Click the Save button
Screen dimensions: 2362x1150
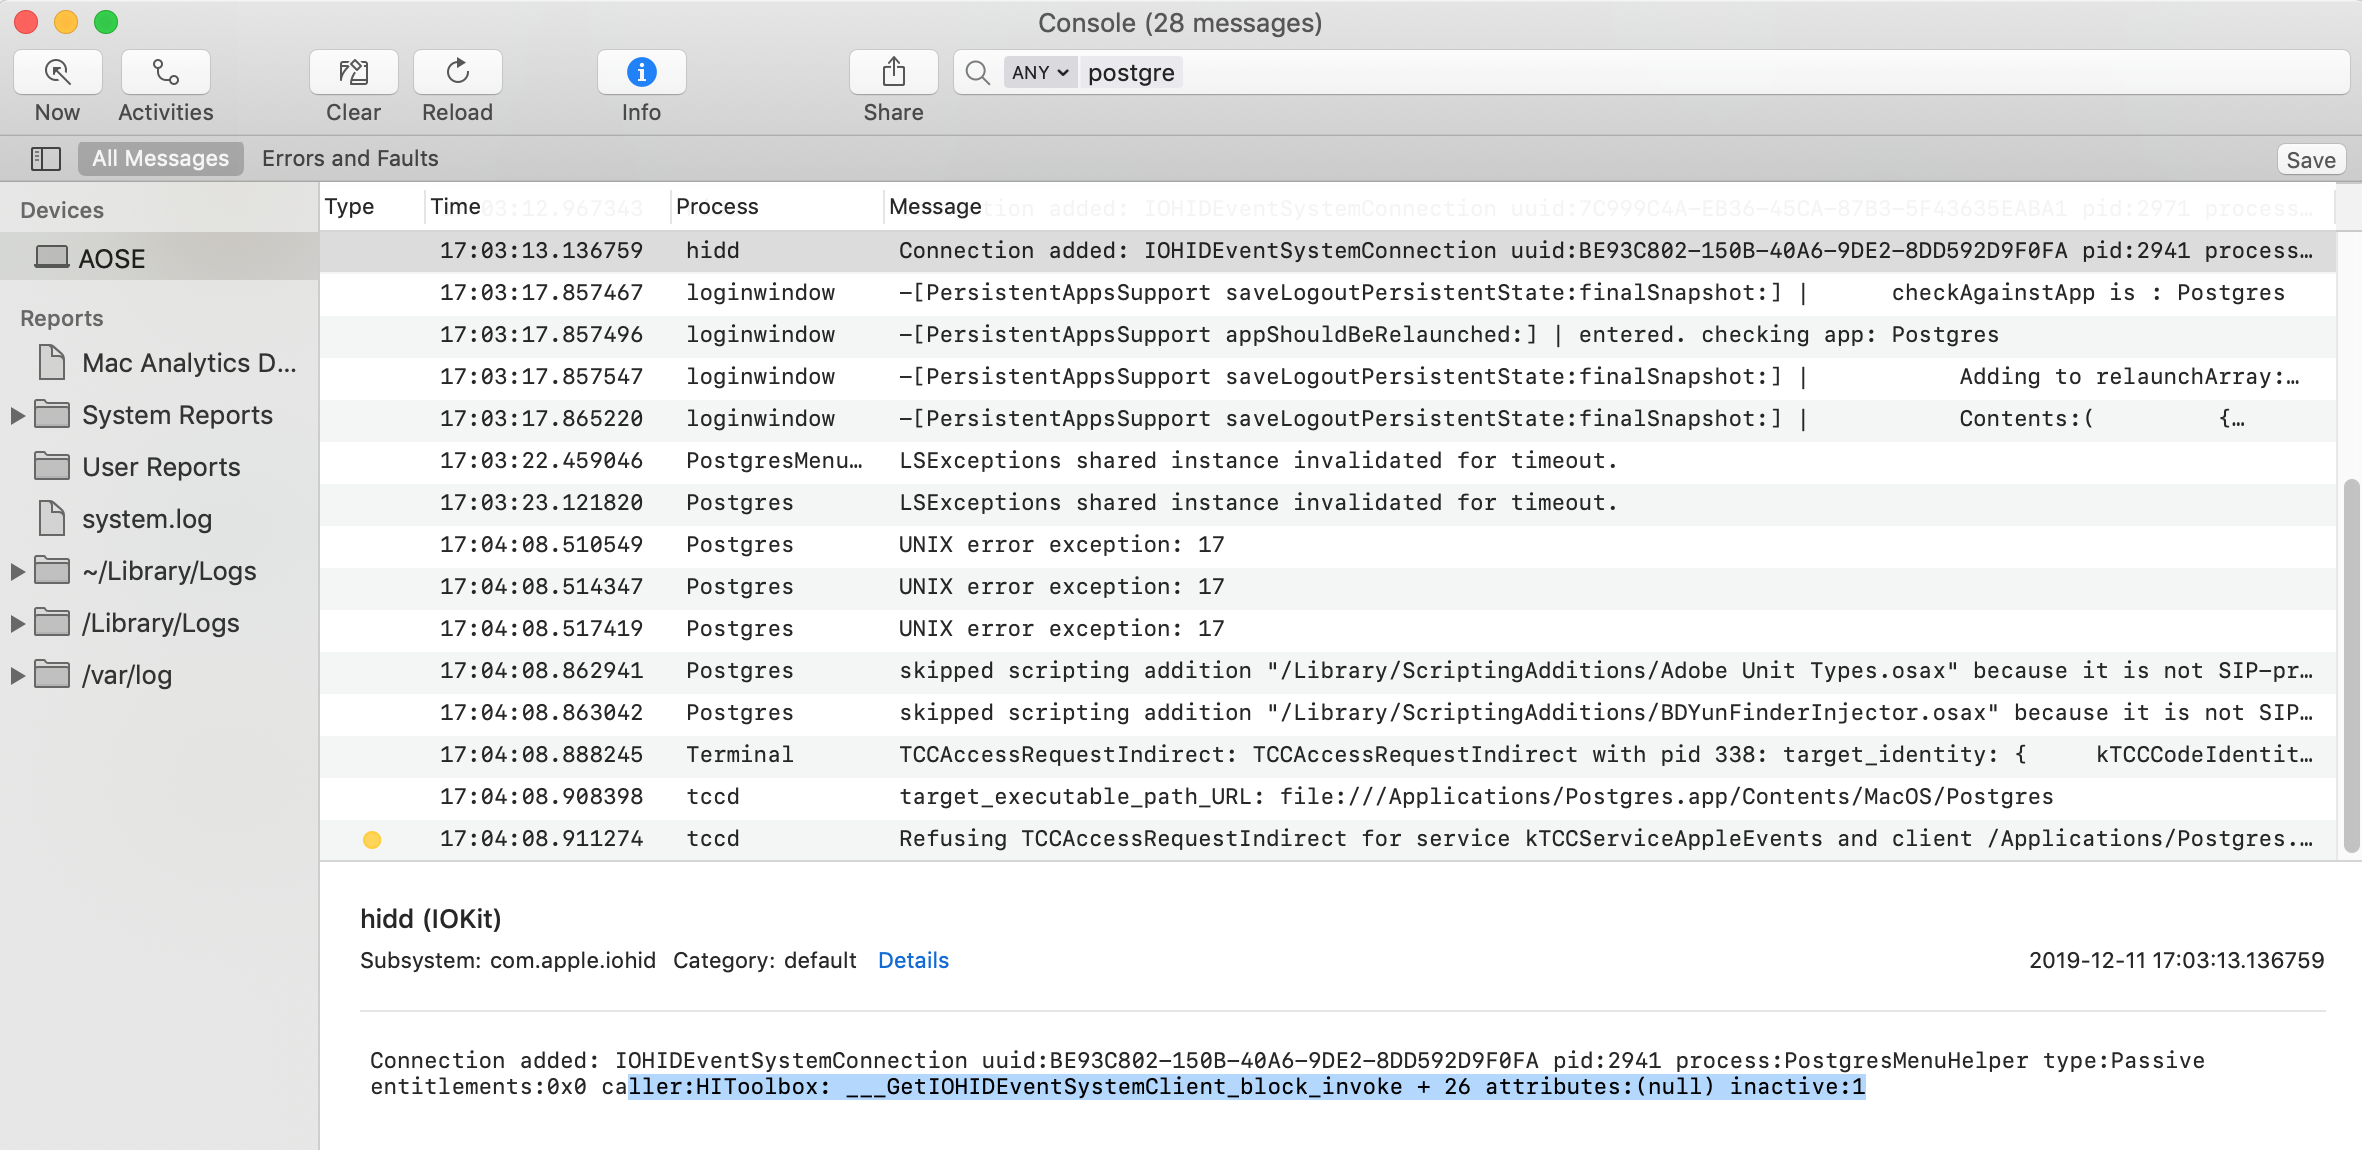[2311, 158]
